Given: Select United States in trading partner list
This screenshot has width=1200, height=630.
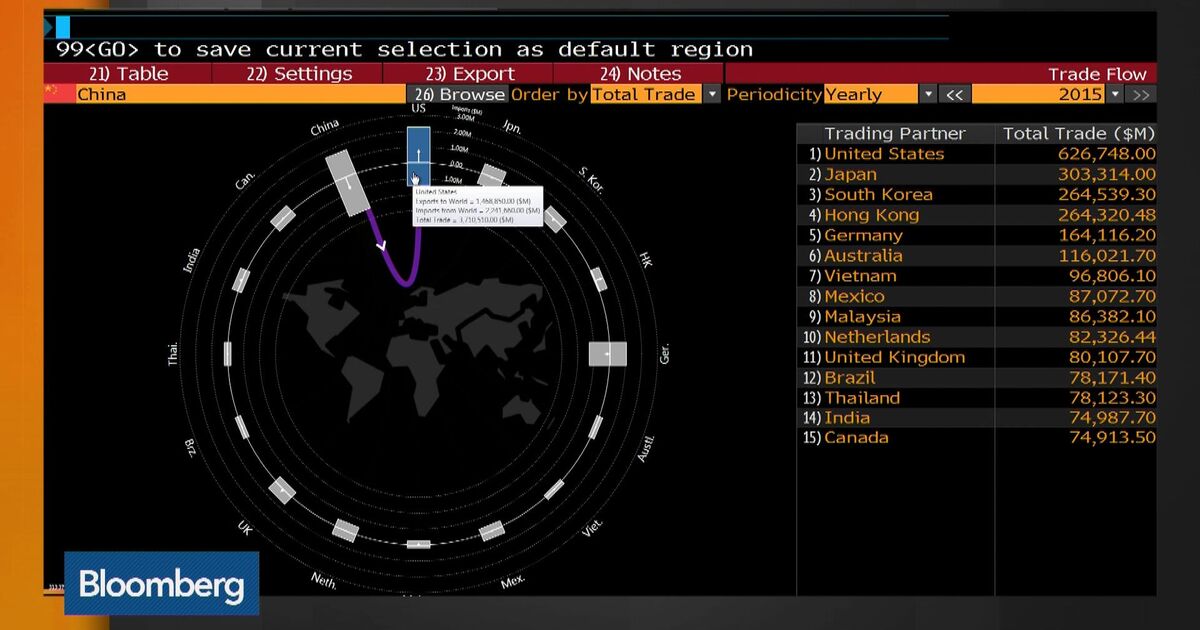Looking at the screenshot, I should pyautogui.click(x=884, y=154).
